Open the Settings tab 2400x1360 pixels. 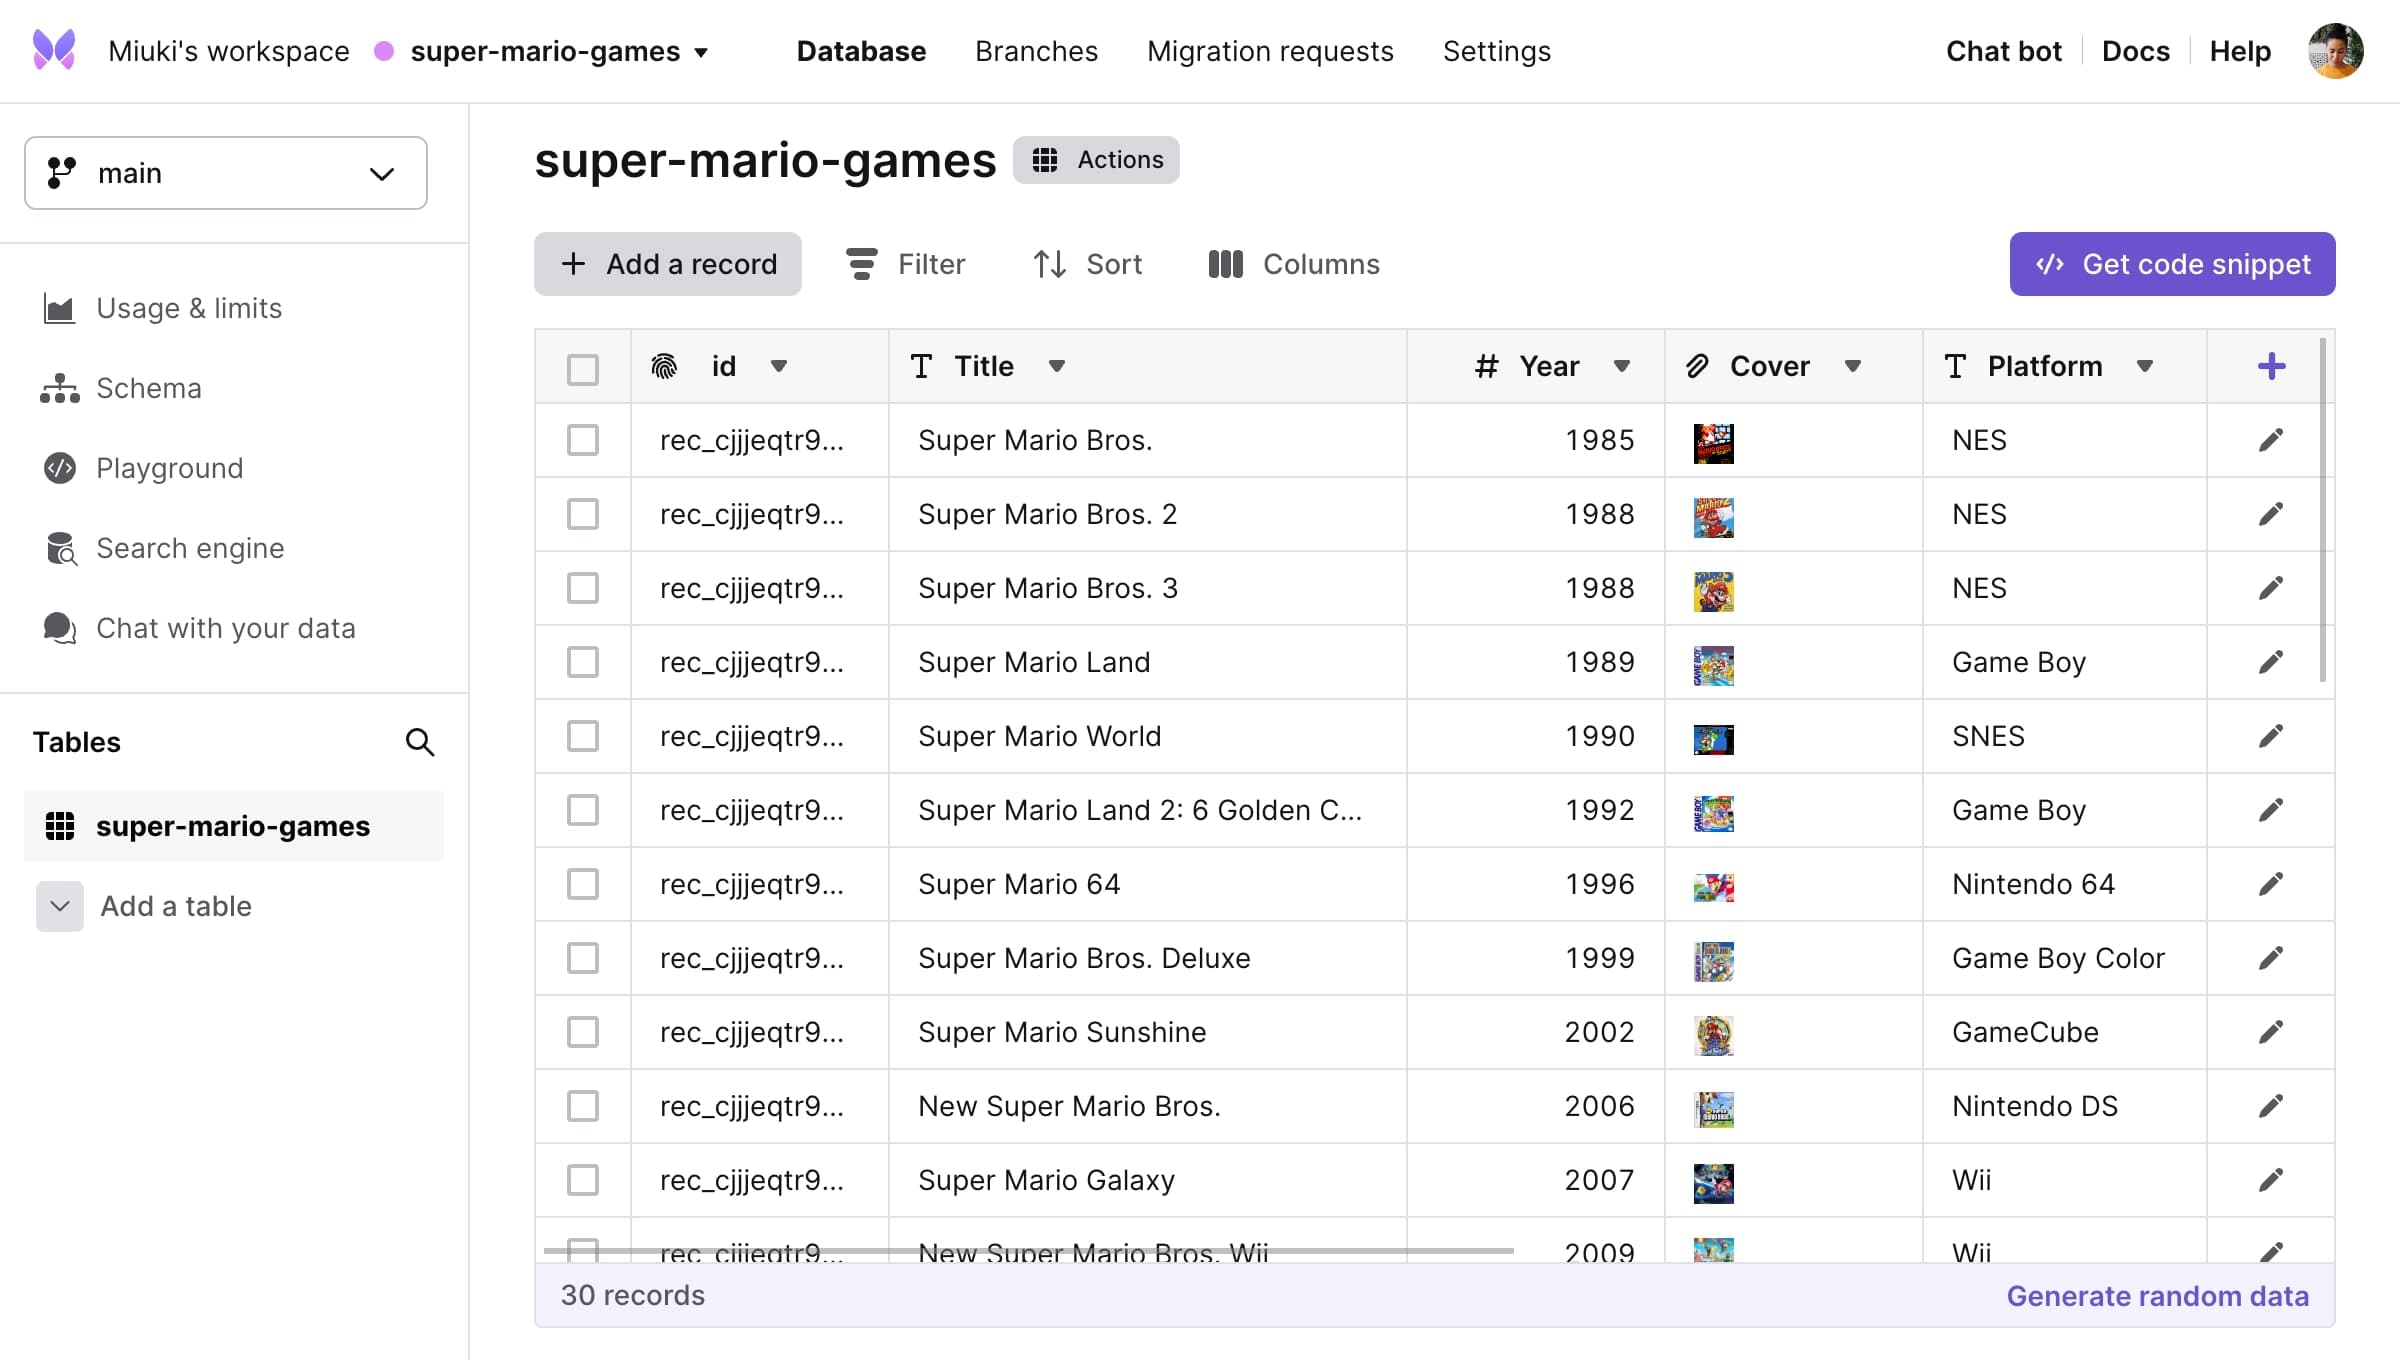(1496, 51)
